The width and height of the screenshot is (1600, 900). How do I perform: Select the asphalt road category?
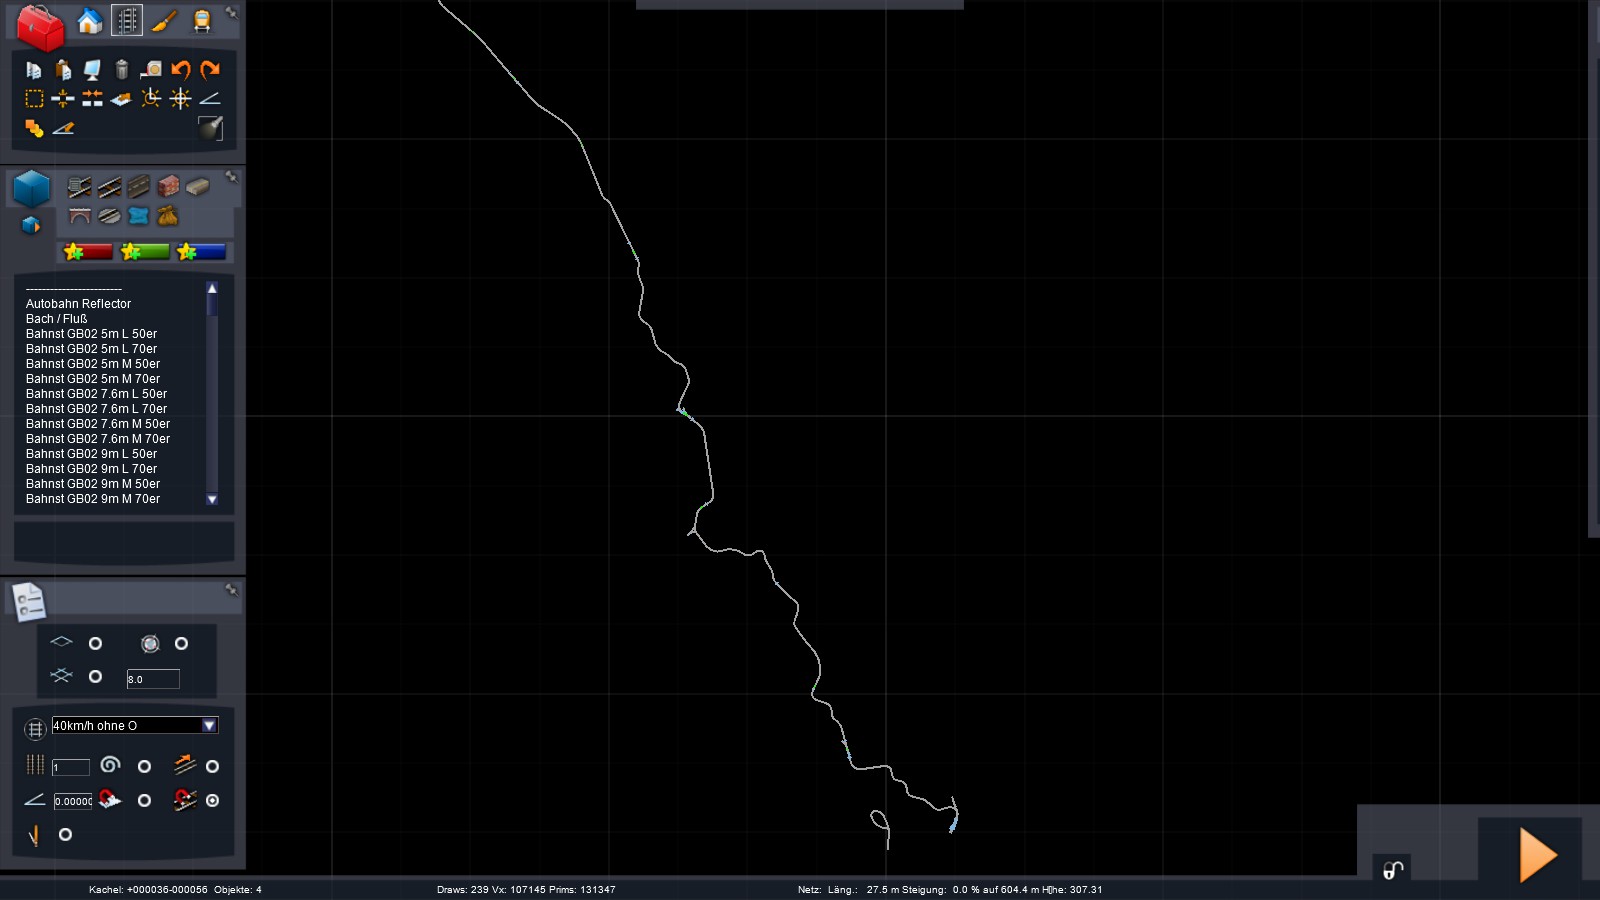click(x=139, y=187)
